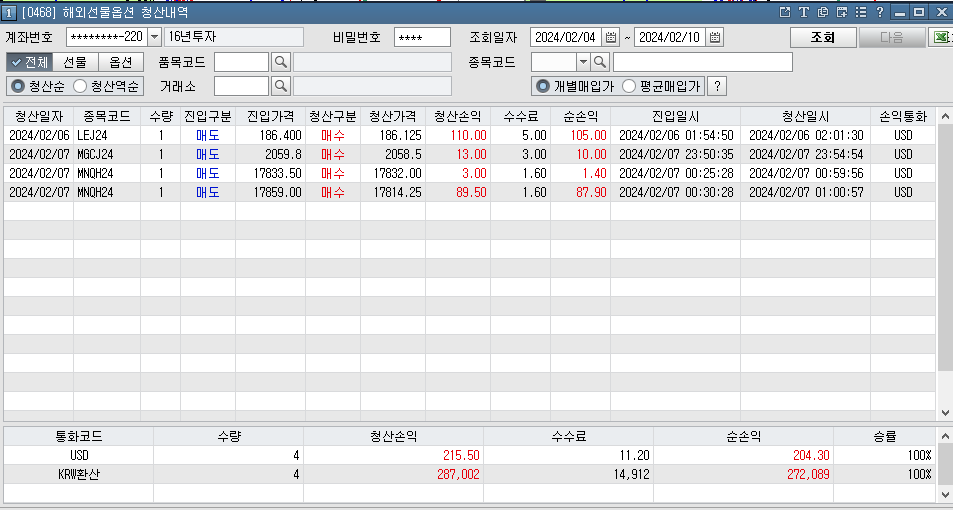This screenshot has width=953, height=510.
Task: Toggle the 전체 filter button
Action: pos(30,62)
